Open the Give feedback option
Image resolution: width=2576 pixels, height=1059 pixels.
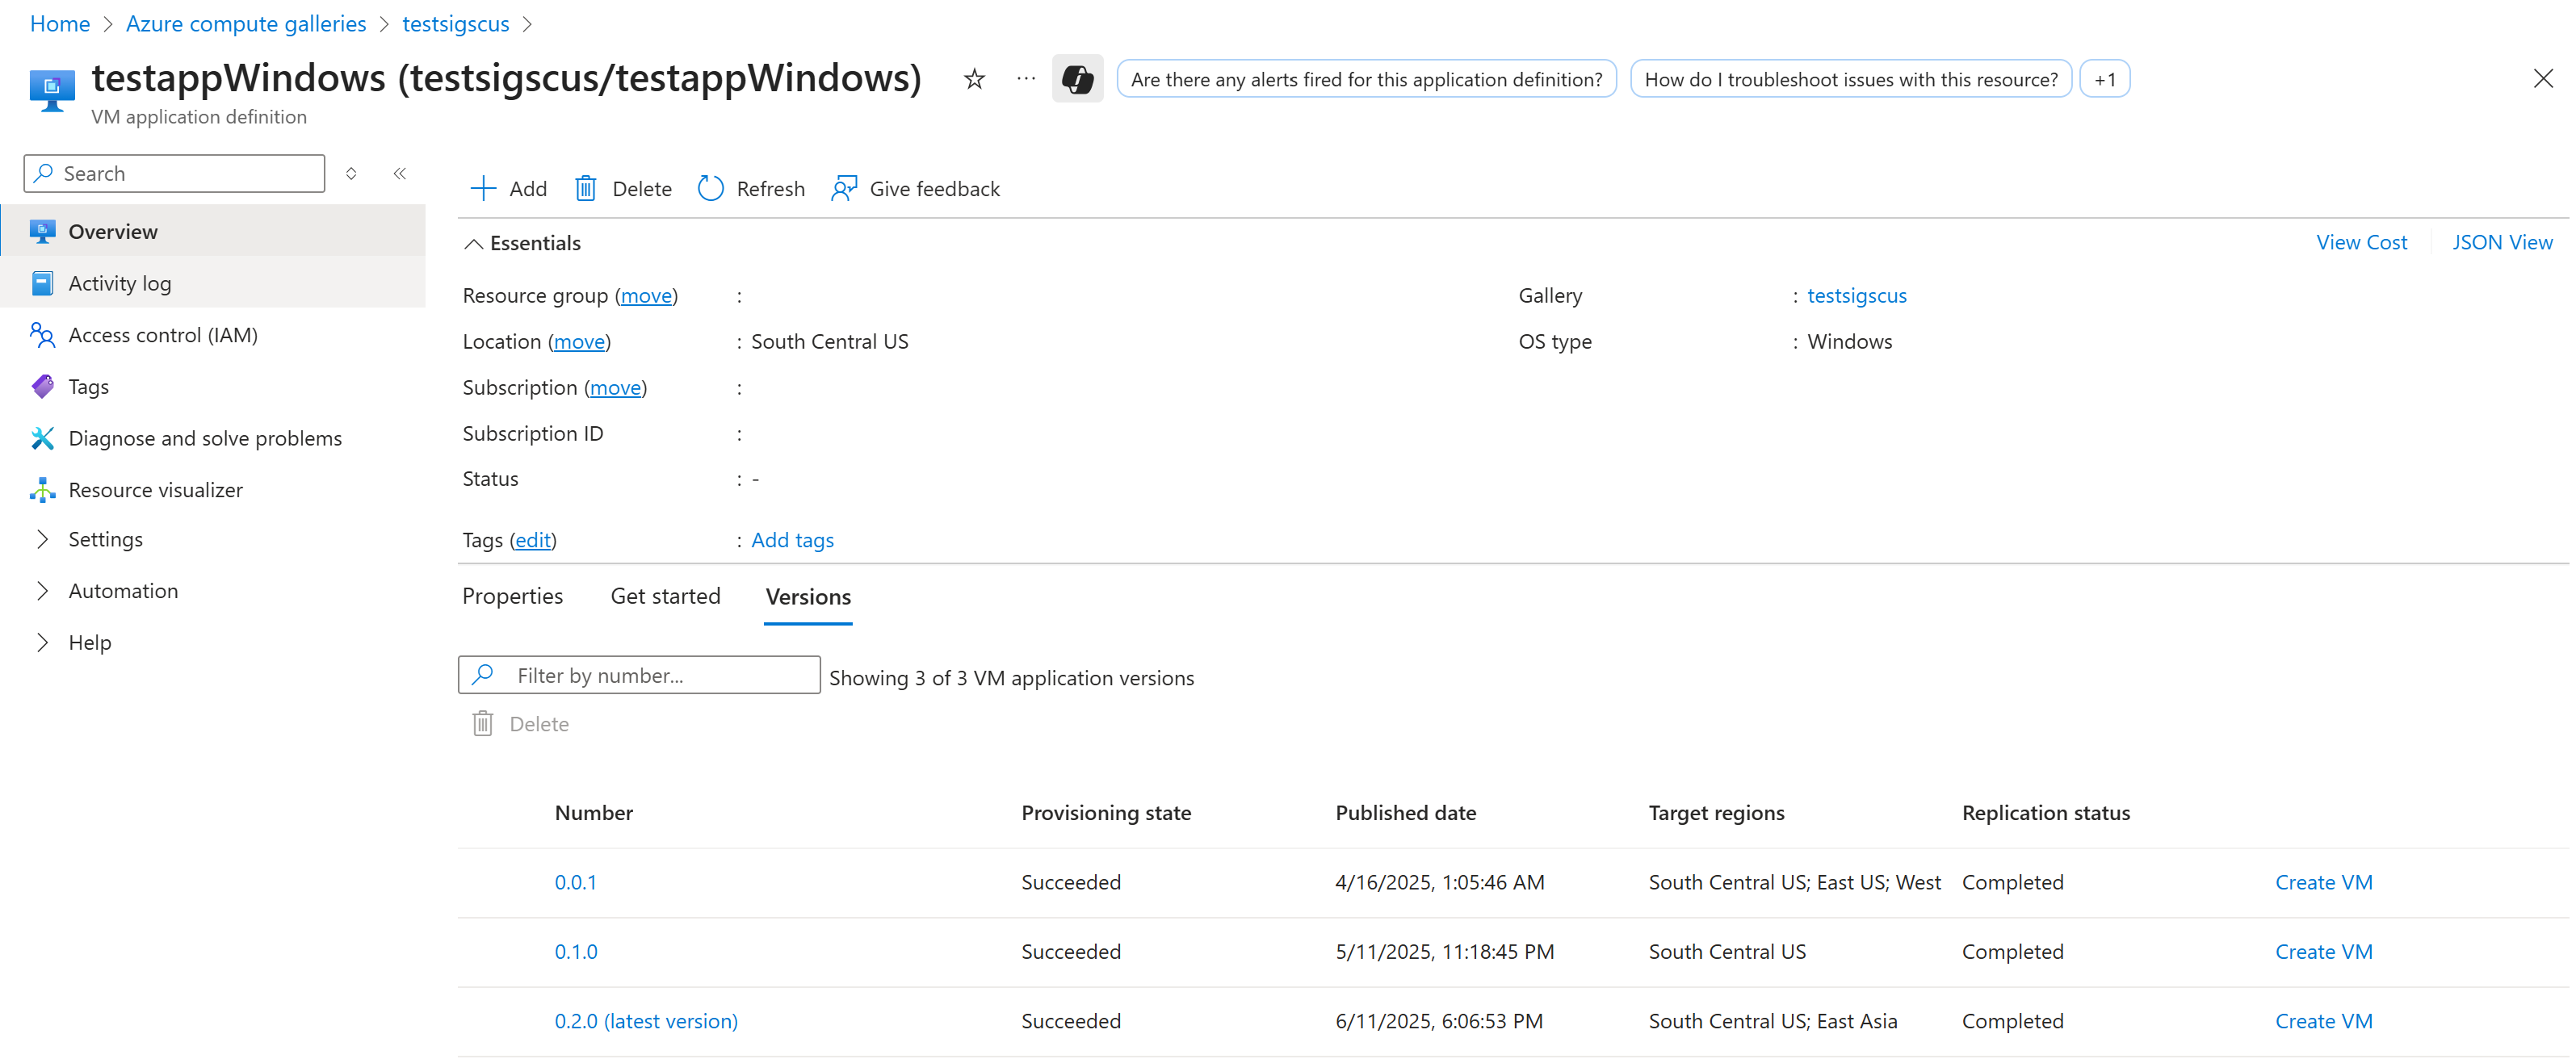tap(914, 189)
